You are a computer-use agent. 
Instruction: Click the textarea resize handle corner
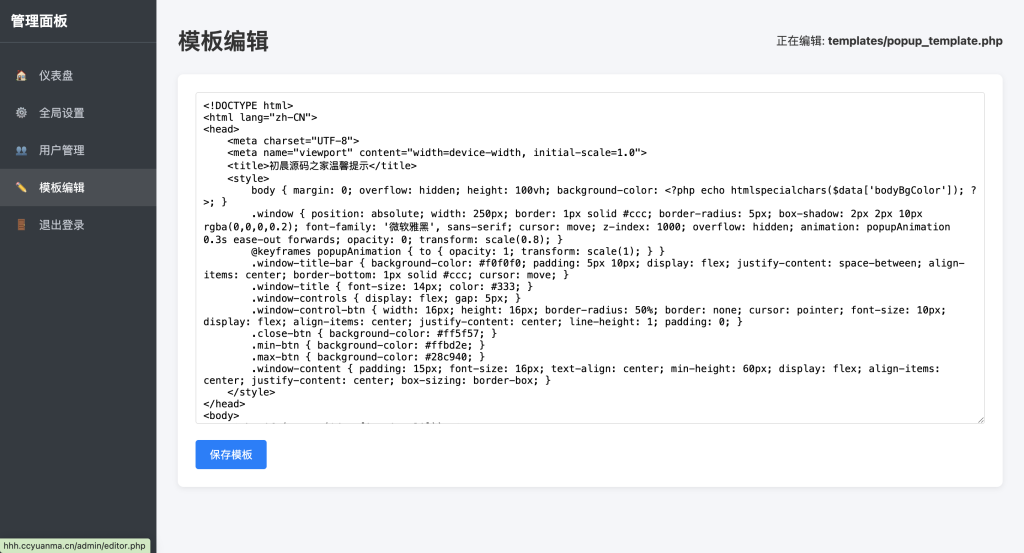coord(980,419)
